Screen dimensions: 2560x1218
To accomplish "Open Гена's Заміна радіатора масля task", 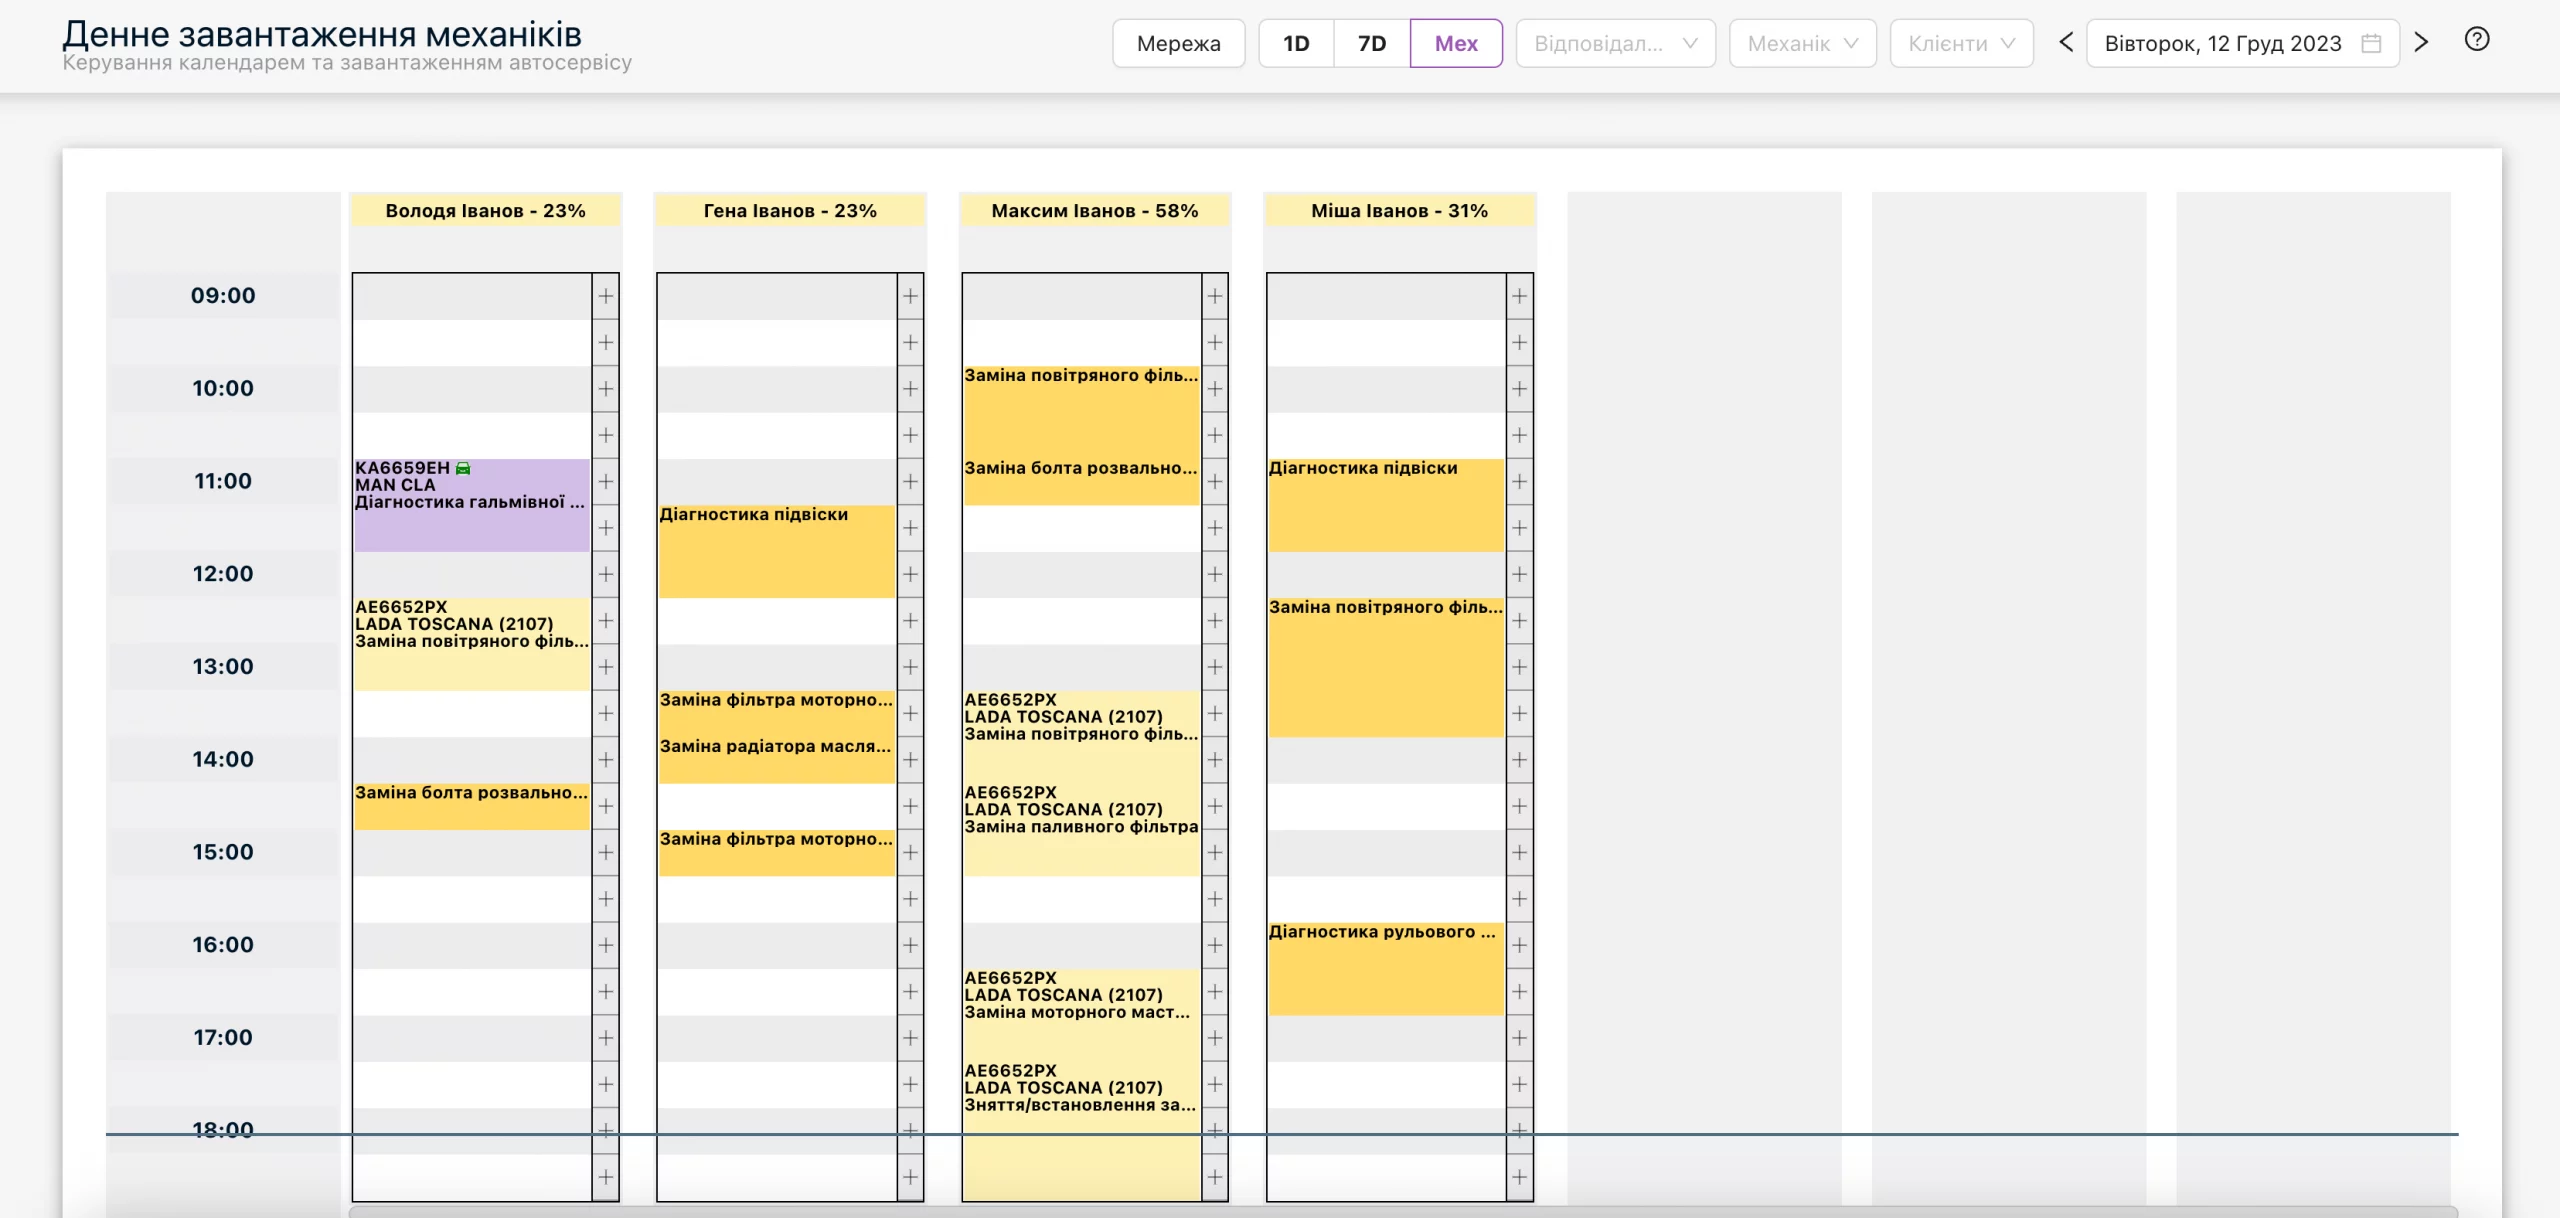I will 776,760.
